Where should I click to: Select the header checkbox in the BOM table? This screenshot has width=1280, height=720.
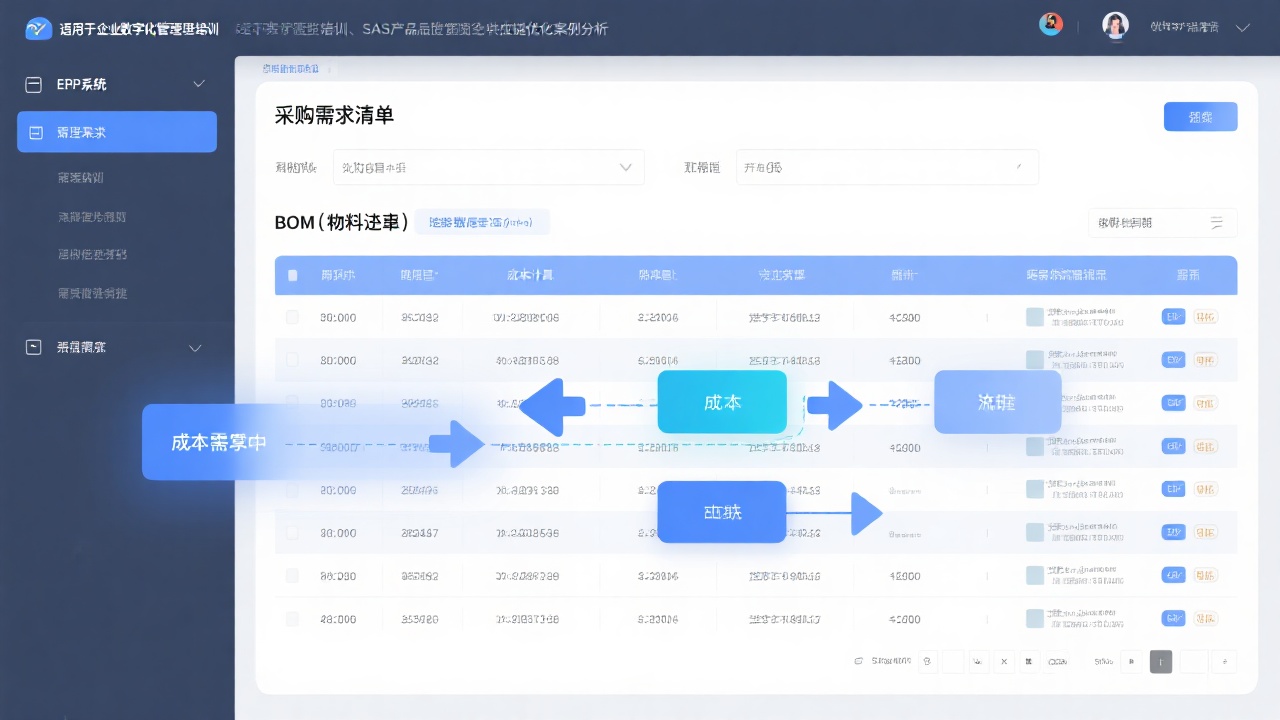(292, 275)
